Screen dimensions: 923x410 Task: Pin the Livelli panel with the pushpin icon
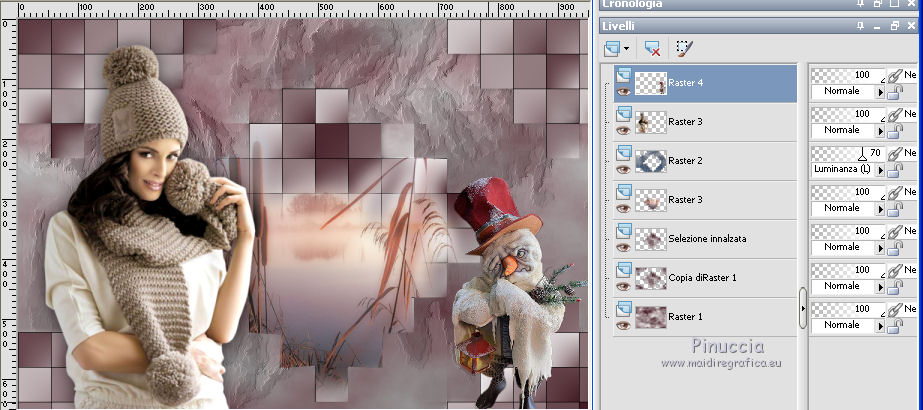point(860,26)
